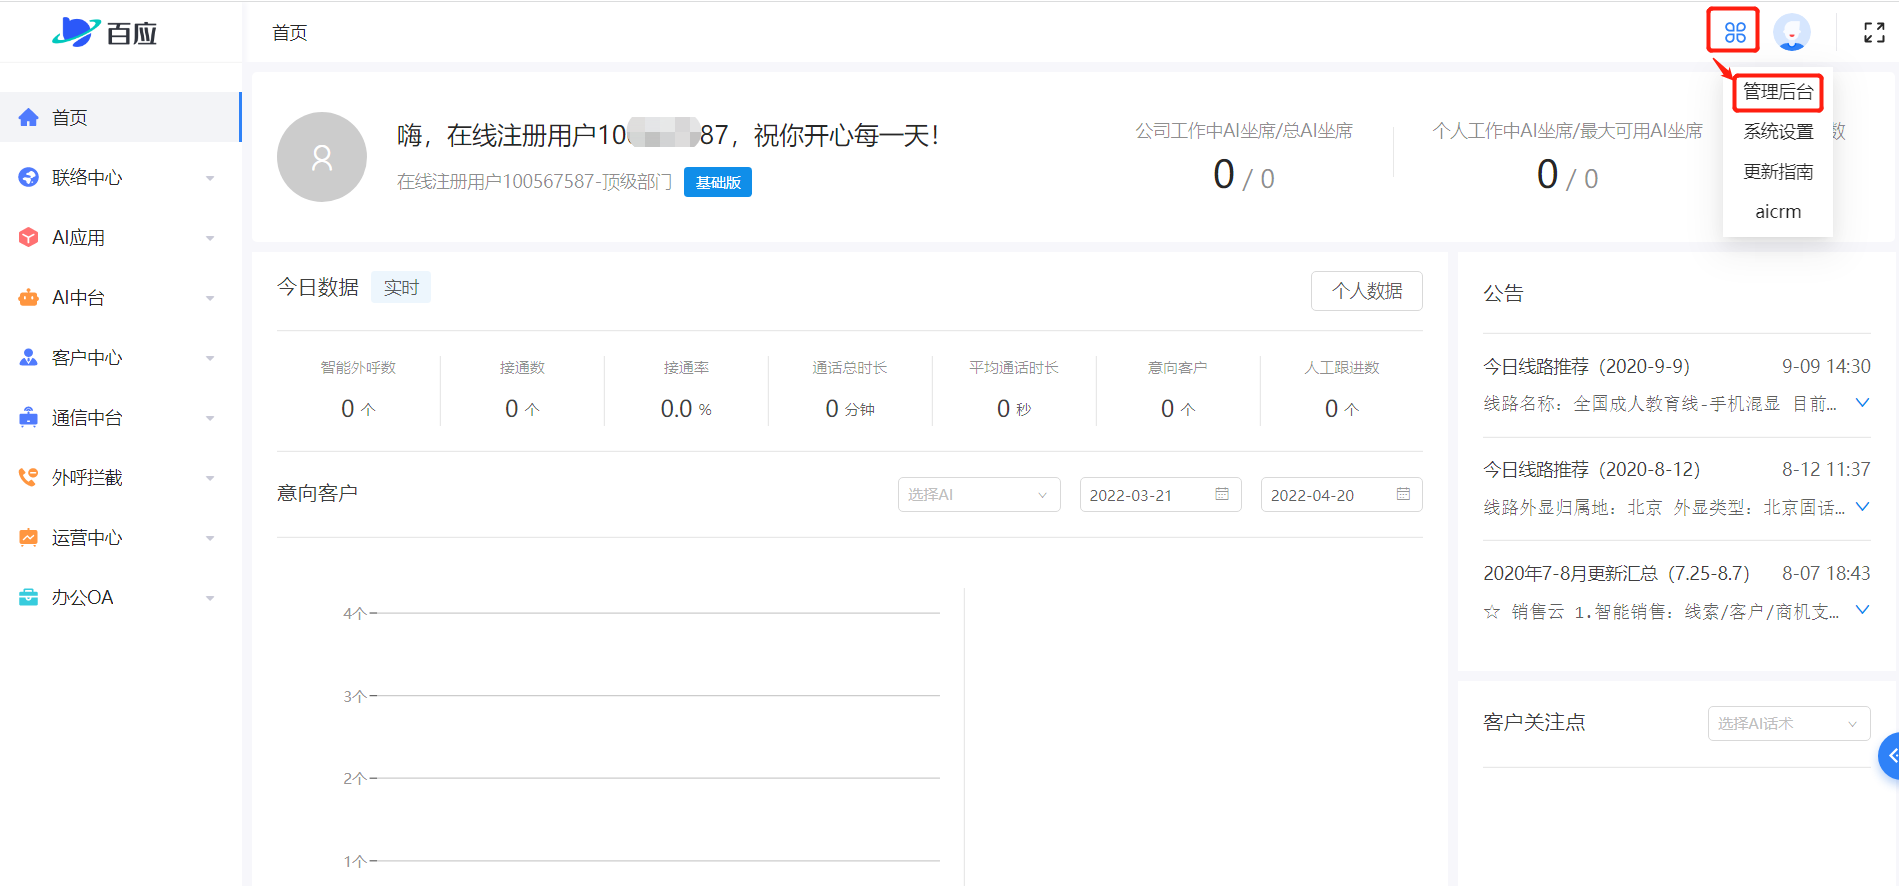Click the 个人数据 button
This screenshot has height=886, width=1899.
1366,291
